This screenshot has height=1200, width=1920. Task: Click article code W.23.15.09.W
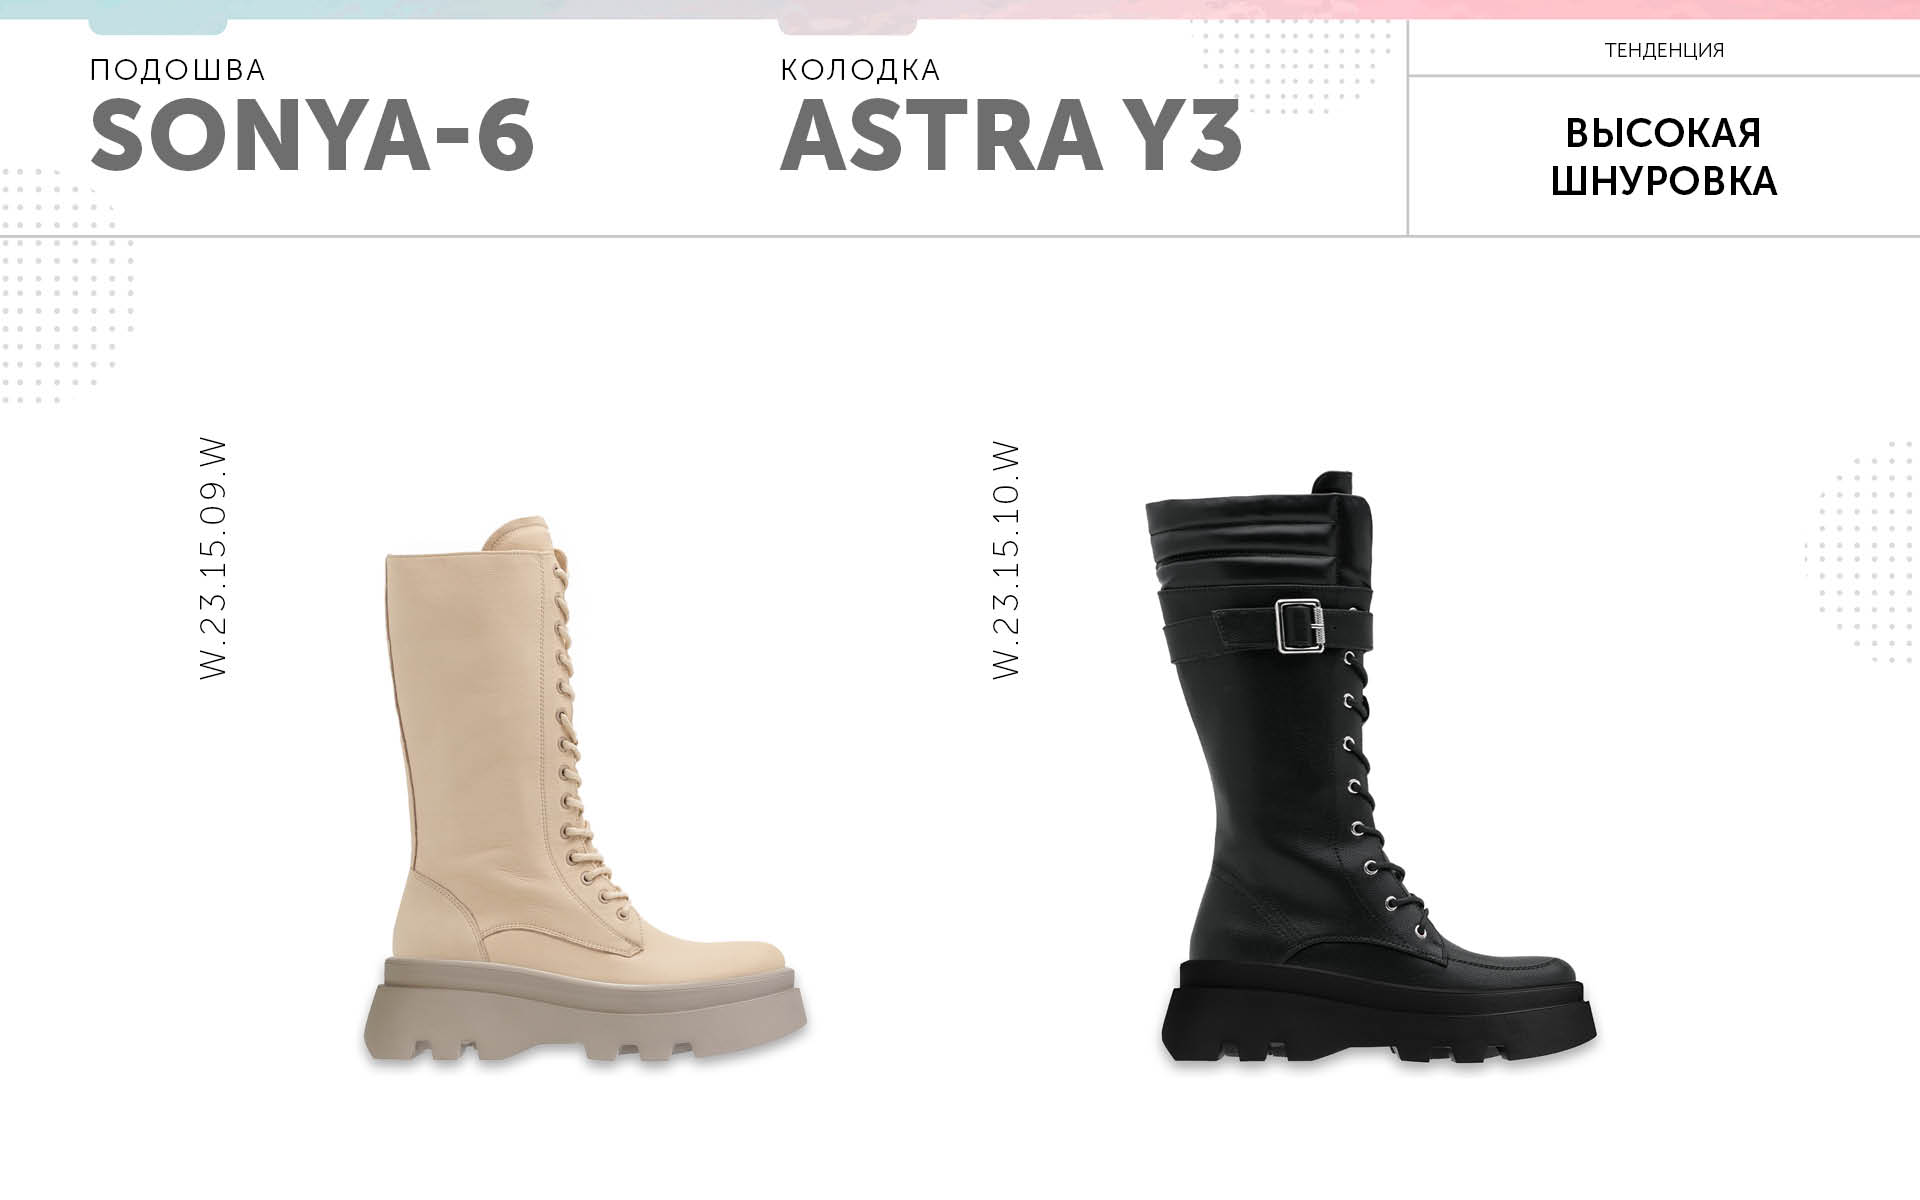click(213, 559)
